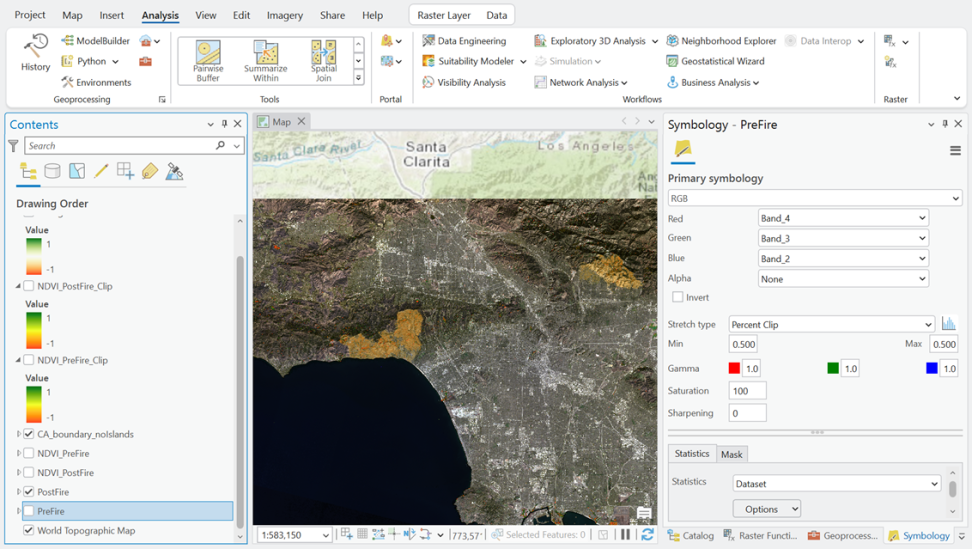Open the Project menu tab
972x549 pixels.
point(30,15)
